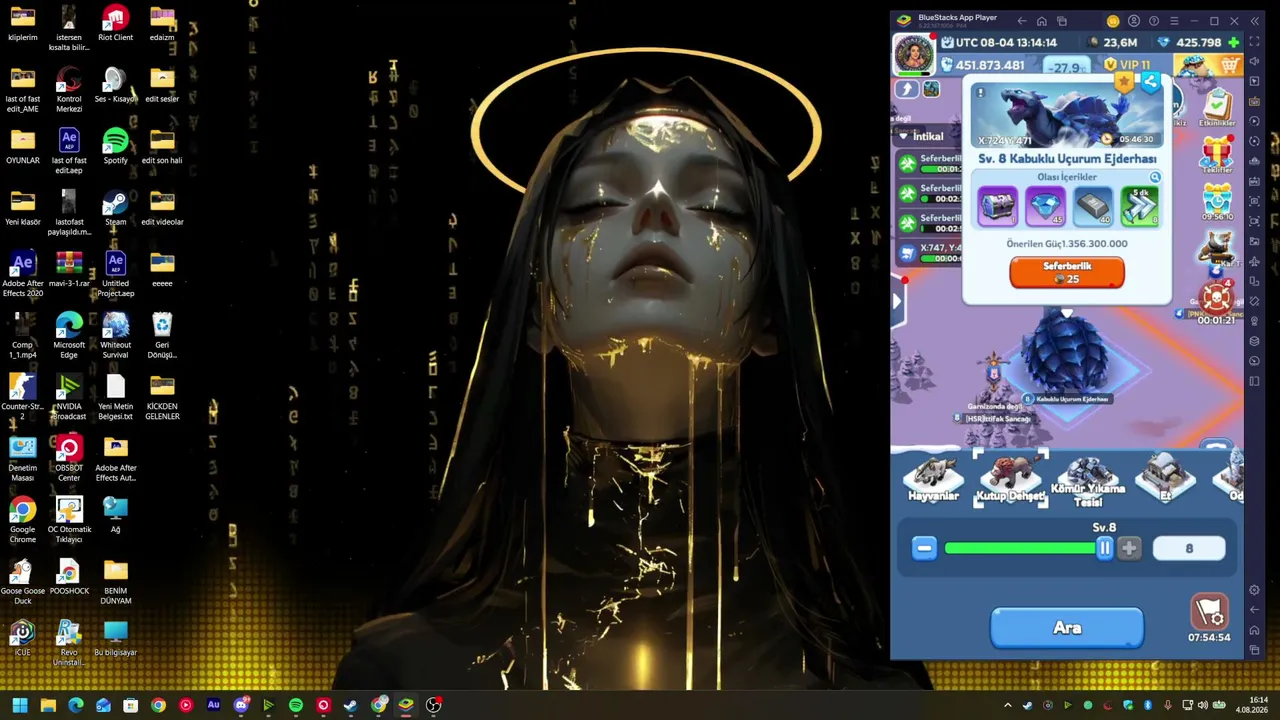Open BlueStacks sidebar settings gear
Screen dimensions: 1280x720
(x=1255, y=590)
